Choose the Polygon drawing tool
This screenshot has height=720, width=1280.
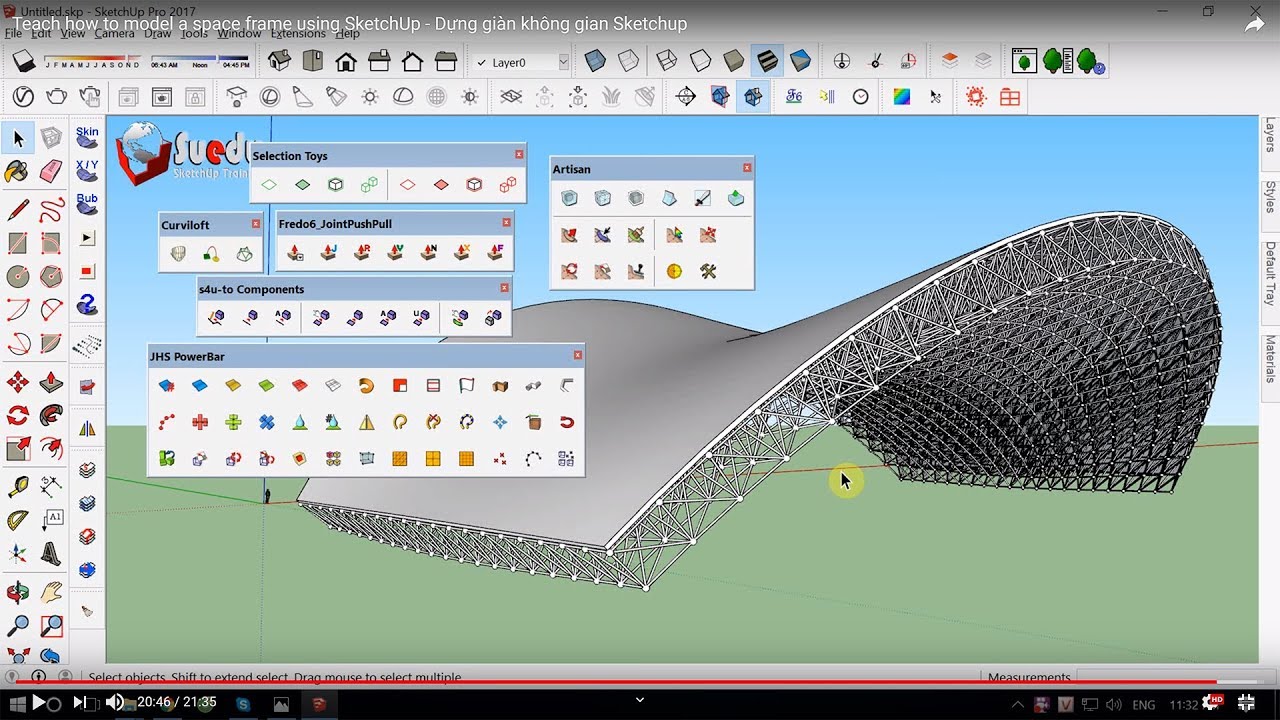(x=51, y=276)
